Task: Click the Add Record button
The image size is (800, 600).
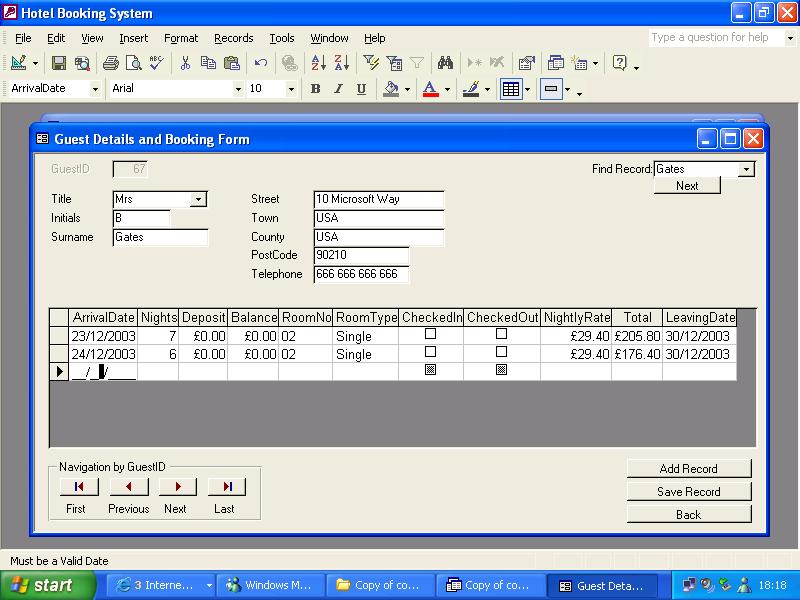Action: click(689, 469)
